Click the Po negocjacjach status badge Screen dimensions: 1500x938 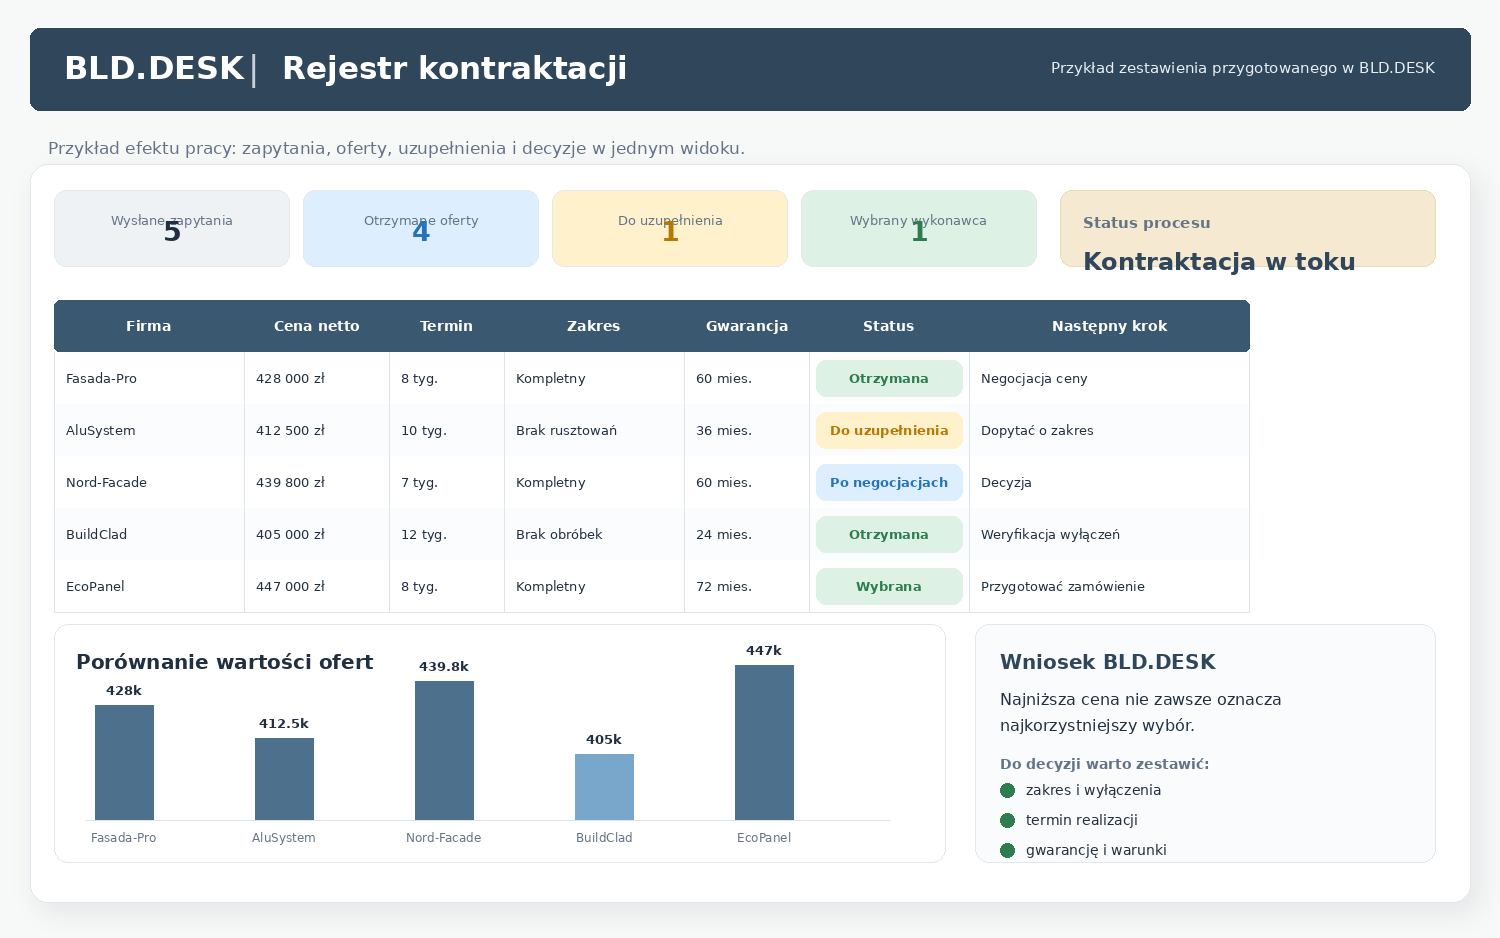[x=889, y=483]
